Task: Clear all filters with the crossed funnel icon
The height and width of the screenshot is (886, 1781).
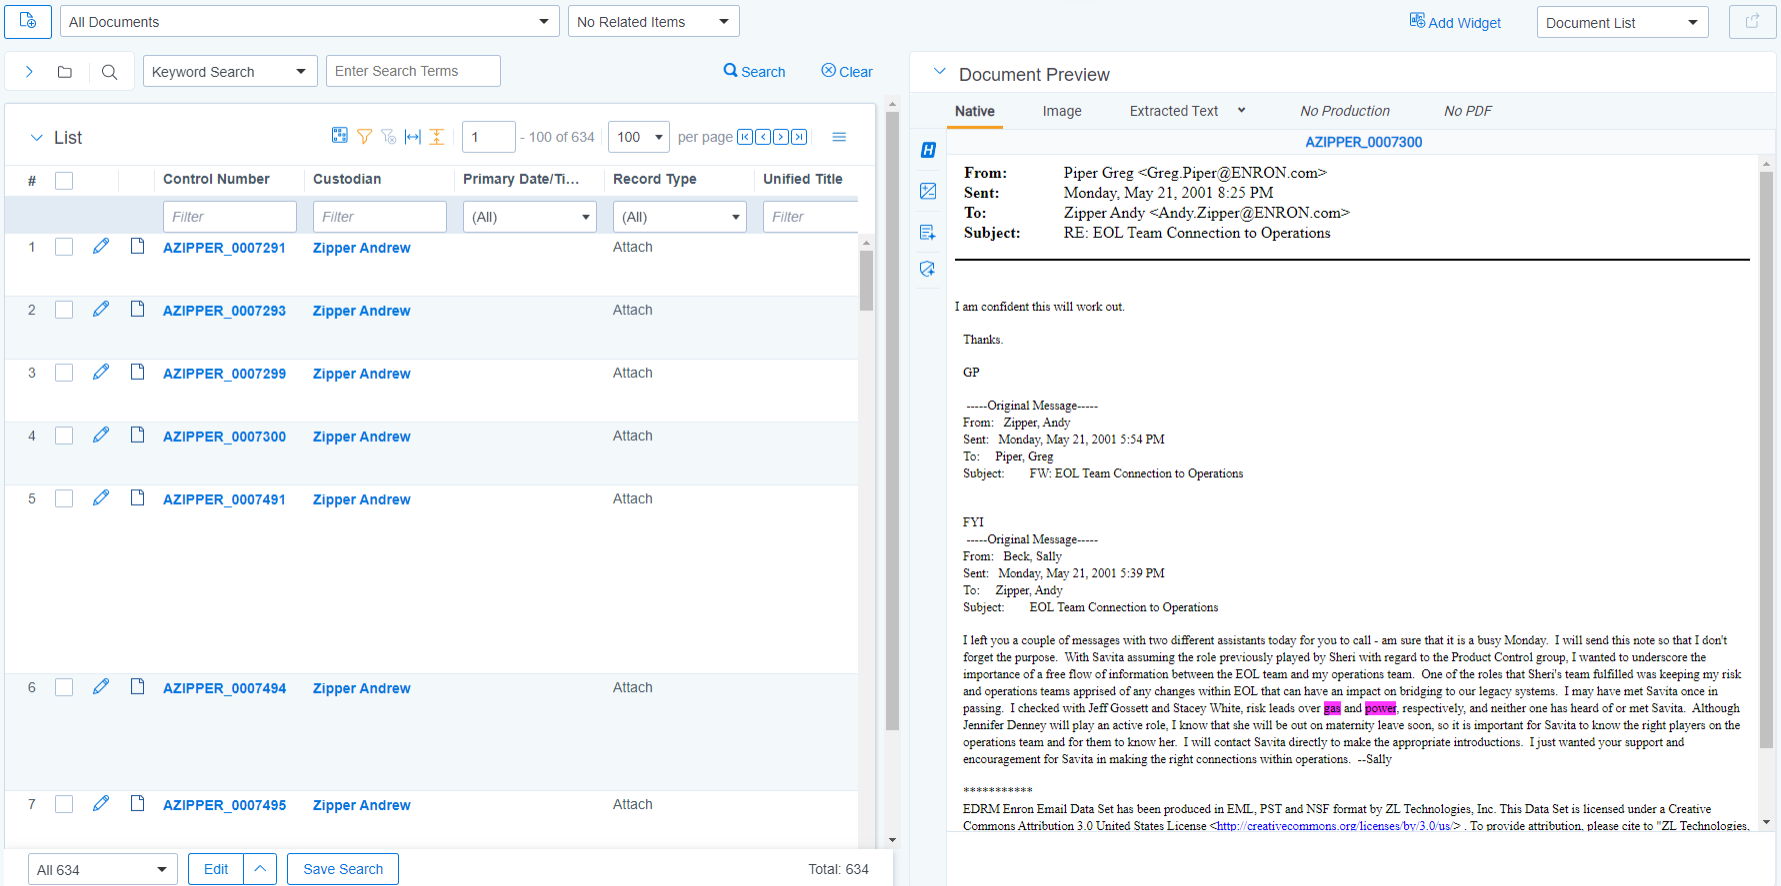Action: pyautogui.click(x=389, y=136)
